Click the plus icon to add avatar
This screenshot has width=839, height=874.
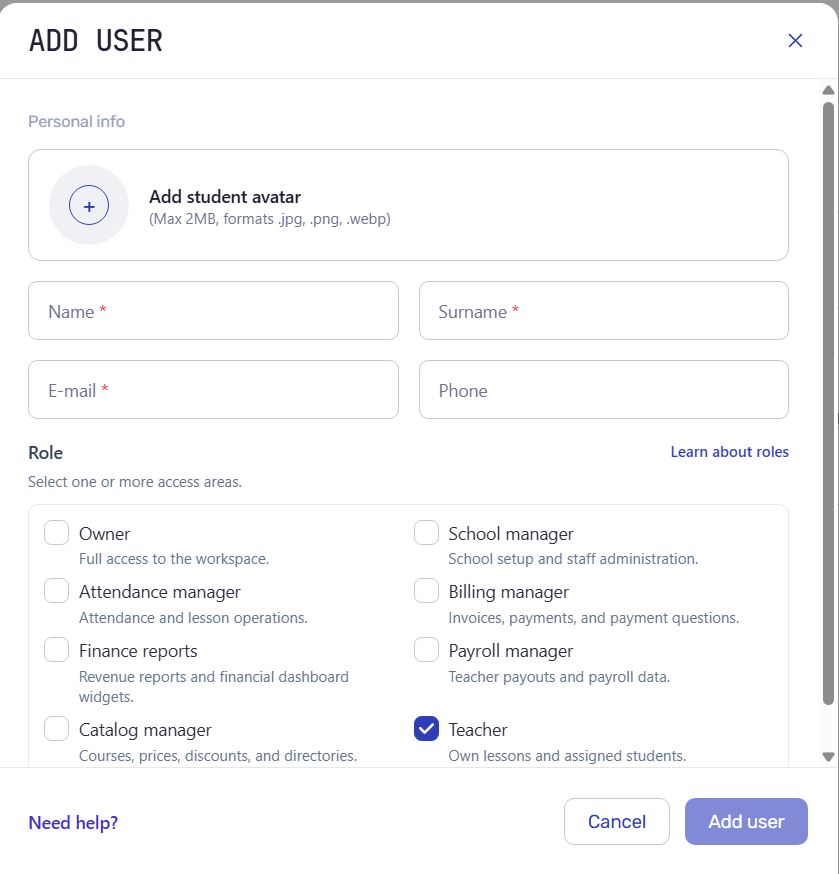tap(89, 205)
